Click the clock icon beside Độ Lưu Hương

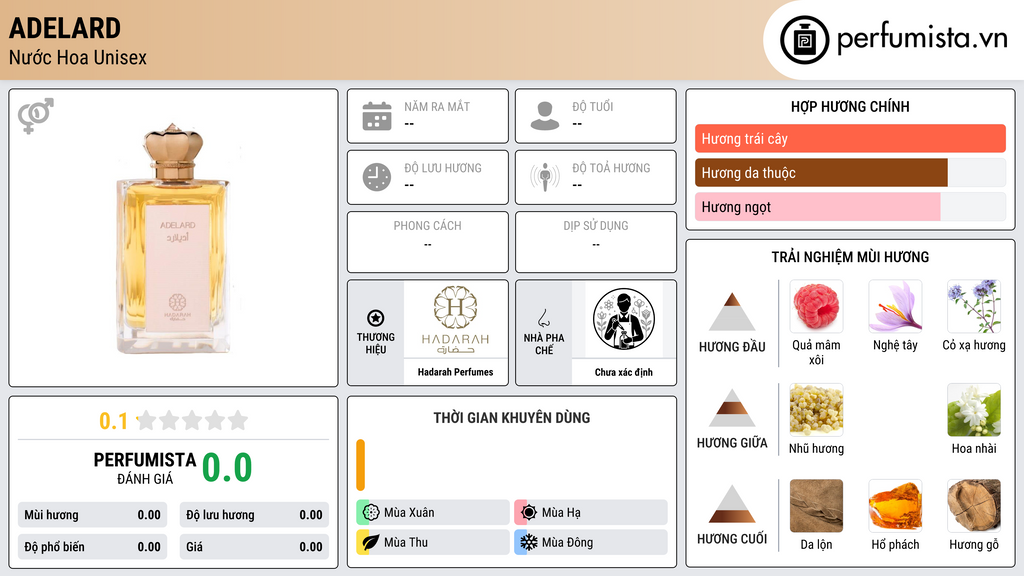pos(377,177)
